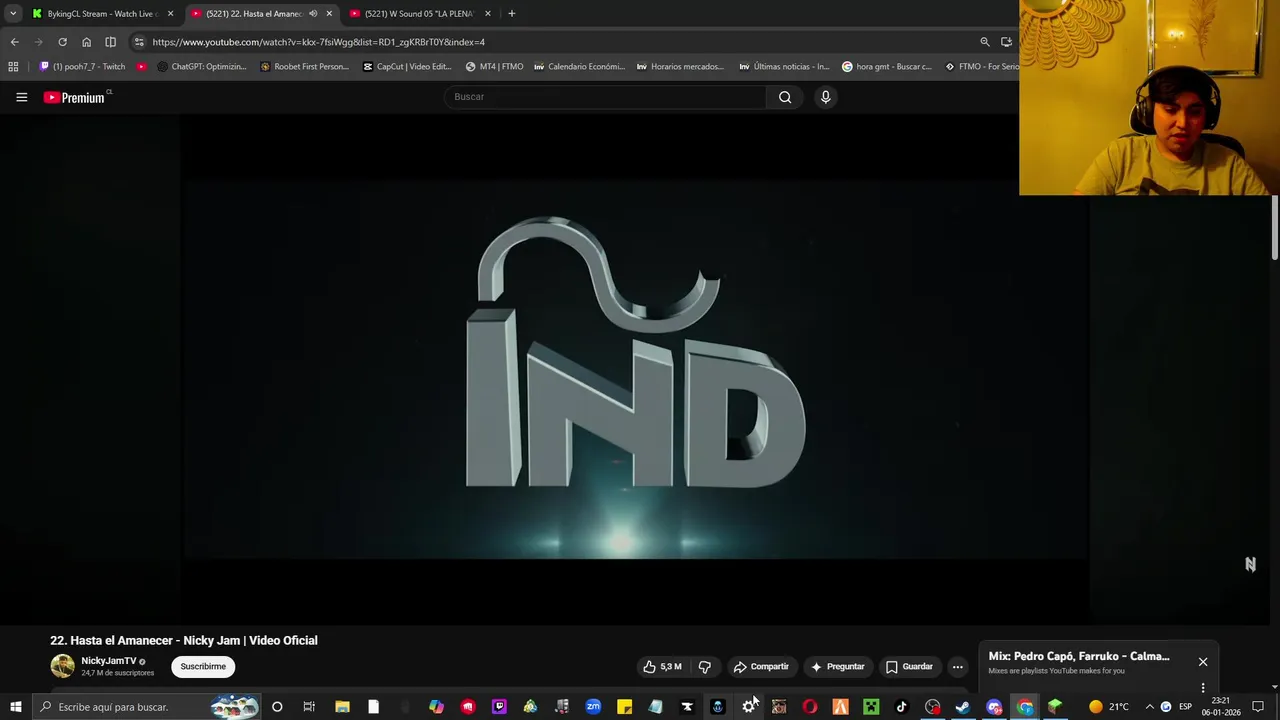Open more actions three-dot menu
The width and height of the screenshot is (1280, 720).
tap(957, 667)
